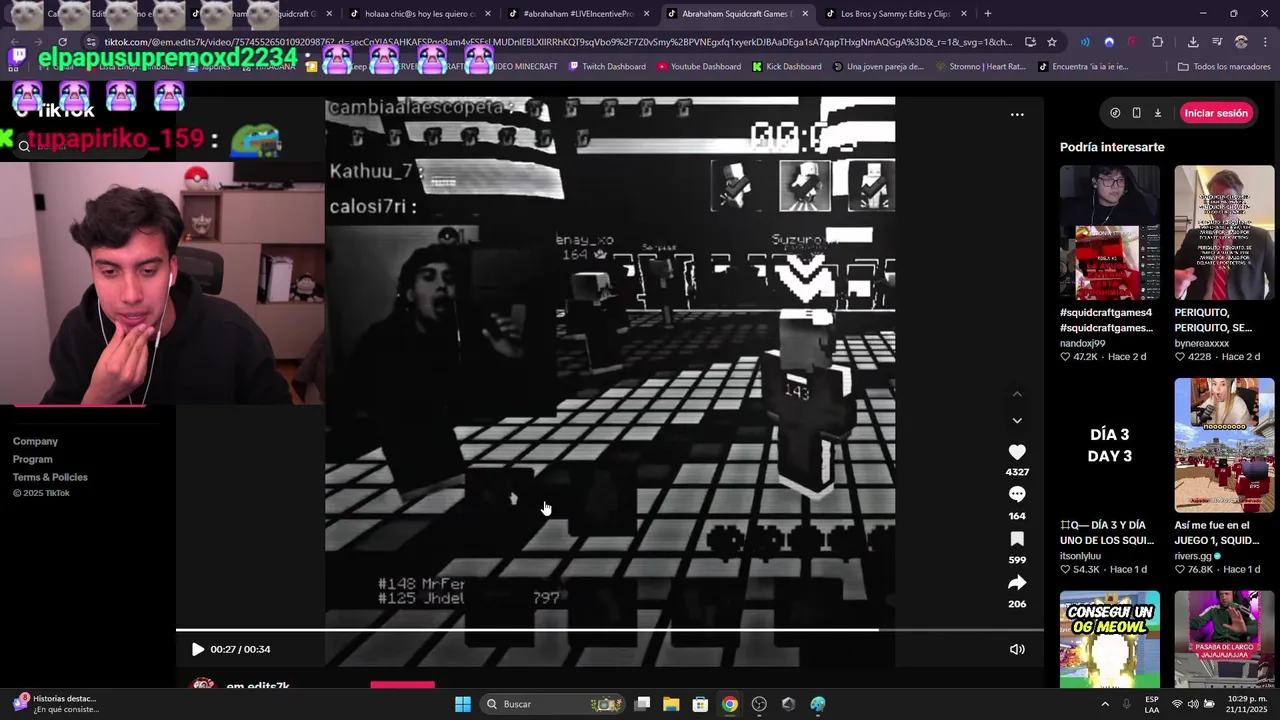Image resolution: width=1280 pixels, height=720 pixels.
Task: Open the 'Encuentra ia ia ie ie' bookmark
Action: tap(1083, 67)
